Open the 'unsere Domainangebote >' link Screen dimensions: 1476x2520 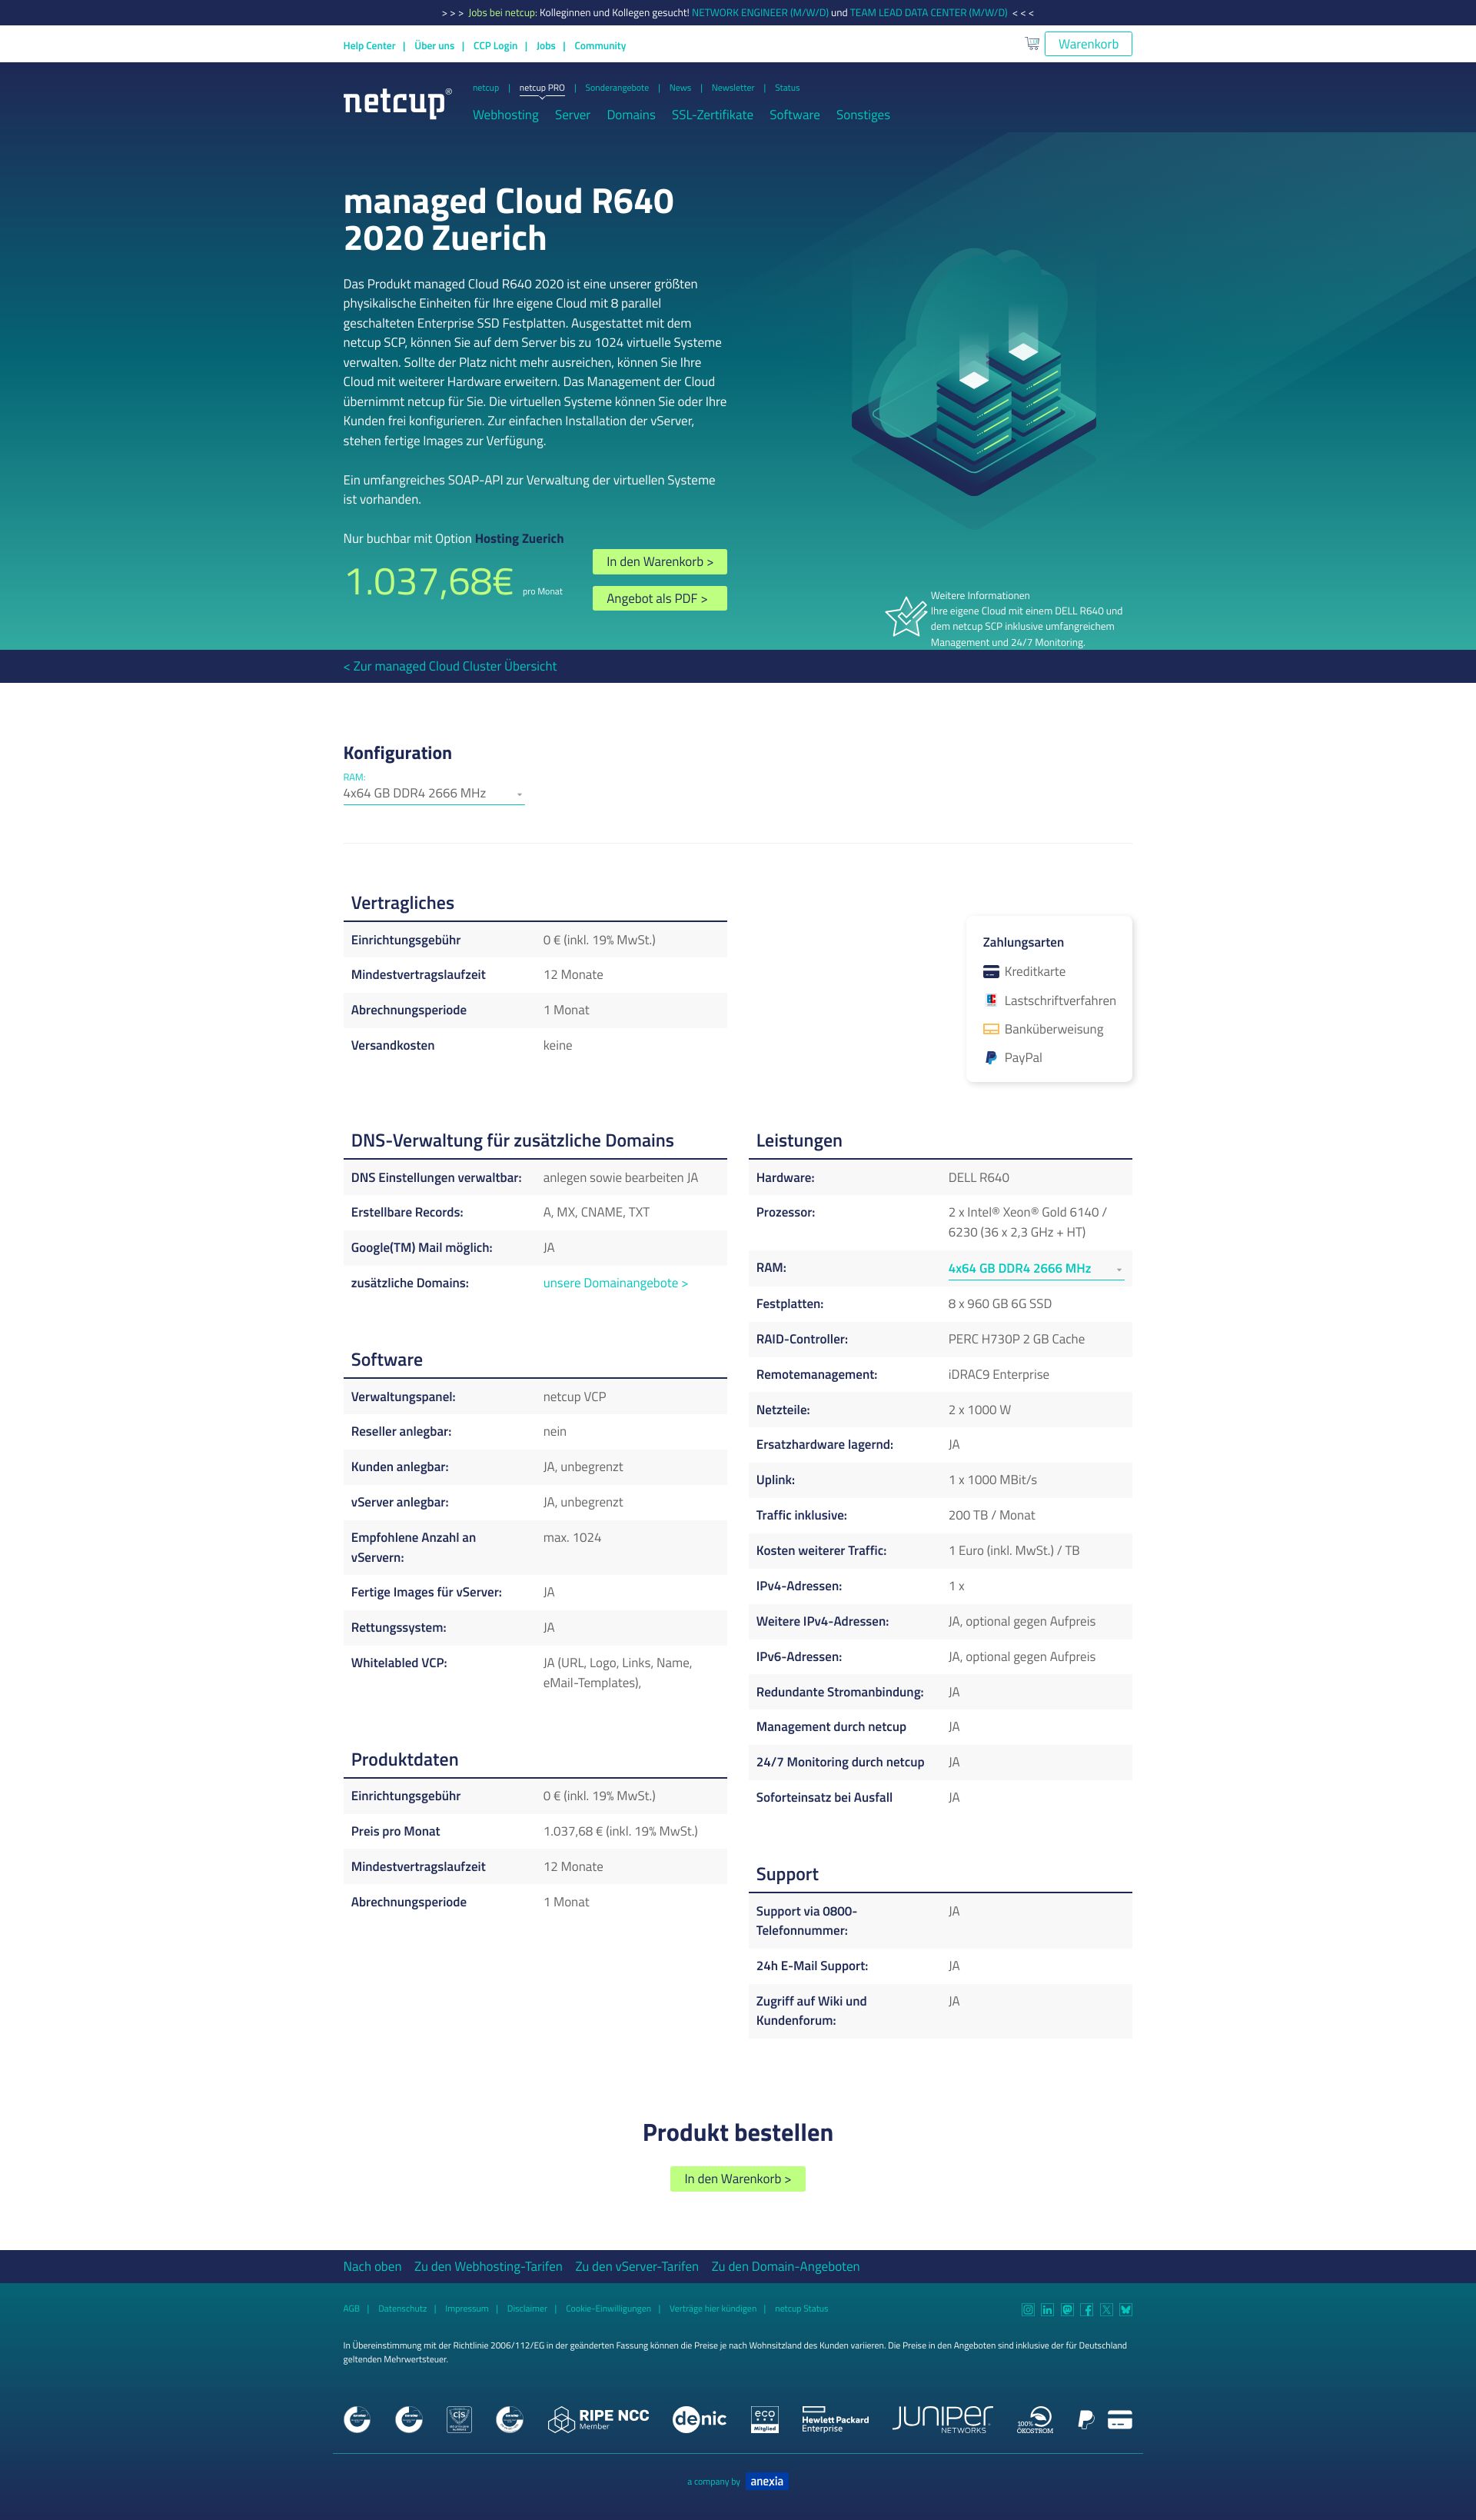[x=615, y=1283]
